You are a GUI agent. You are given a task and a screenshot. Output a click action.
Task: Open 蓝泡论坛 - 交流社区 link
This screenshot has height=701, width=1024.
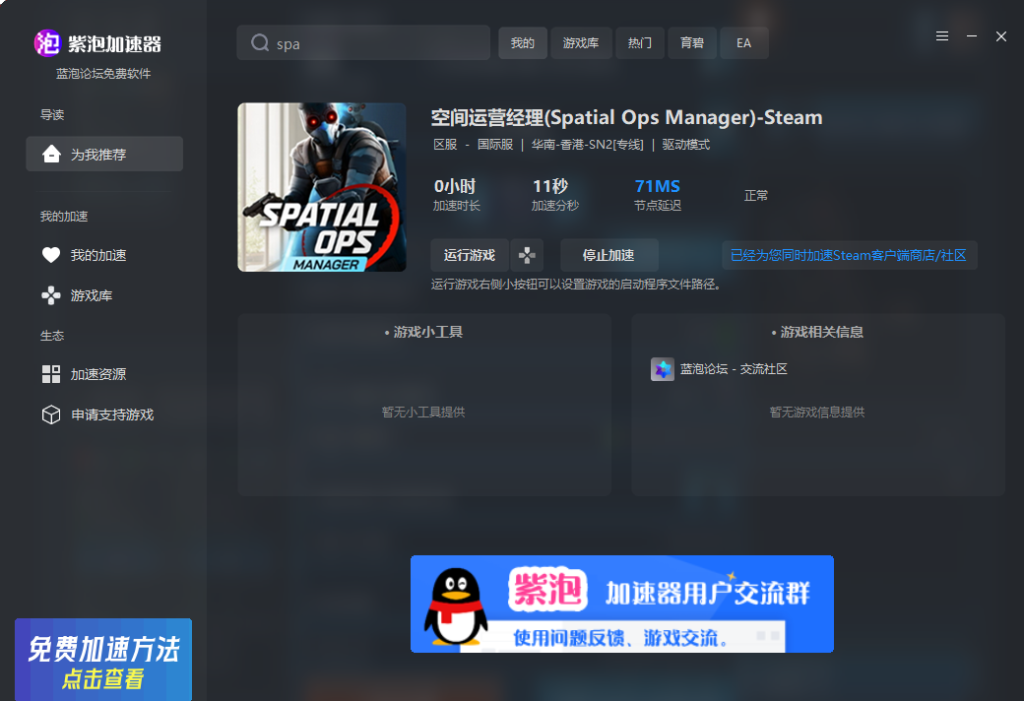click(733, 369)
